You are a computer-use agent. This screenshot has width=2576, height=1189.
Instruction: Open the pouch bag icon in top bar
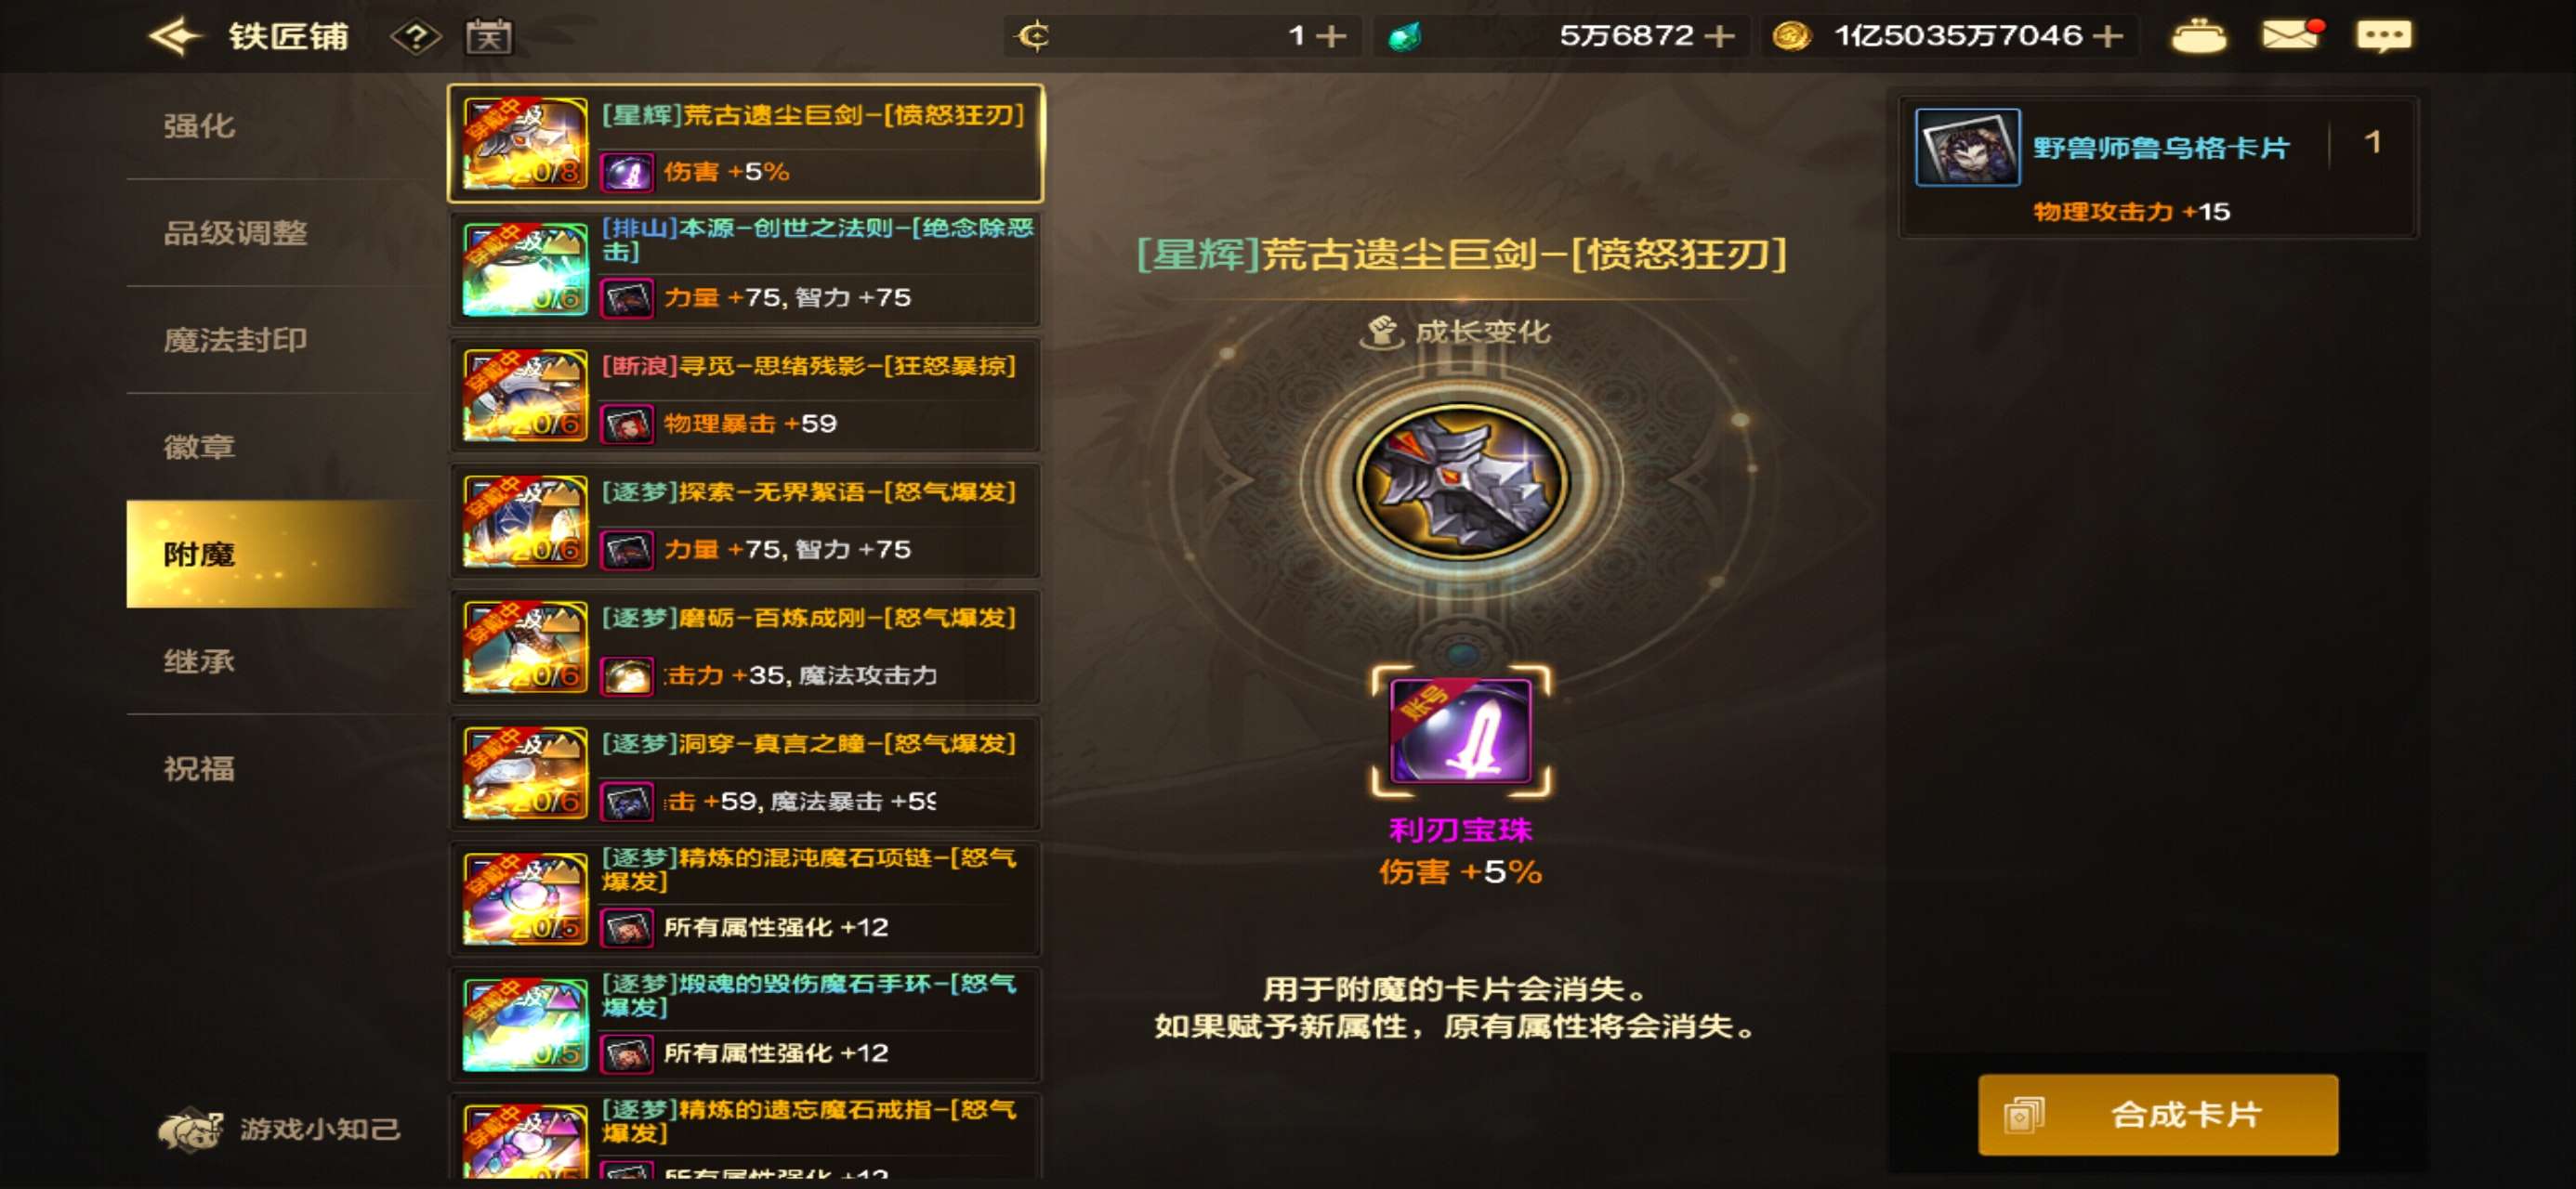(x=2198, y=37)
